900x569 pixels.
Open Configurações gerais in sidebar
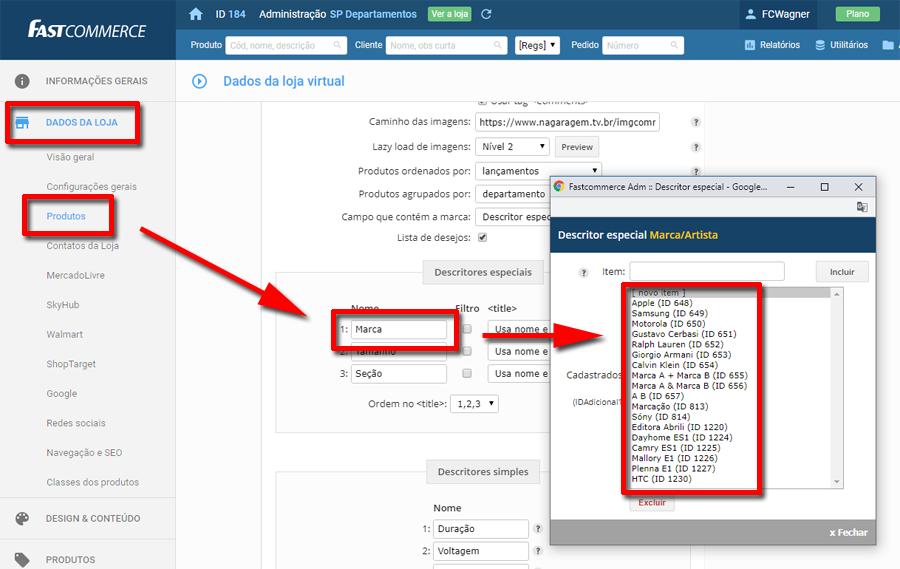(x=91, y=187)
